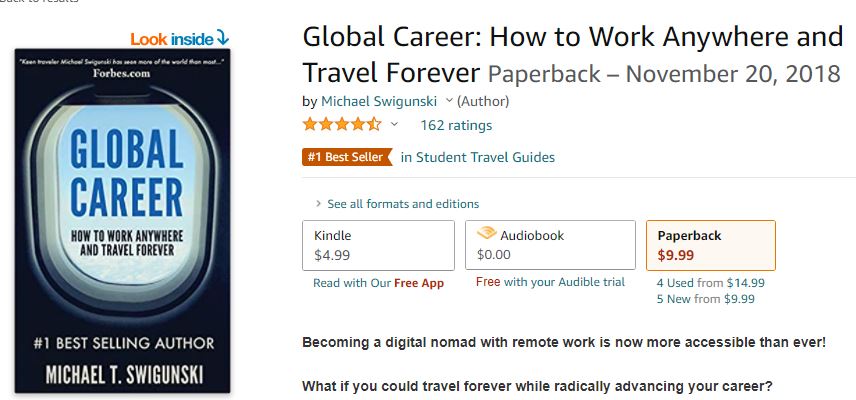The image size is (856, 400).
Task: Expand the author dropdown chevron next to Michael Swigunski
Action: click(449, 100)
